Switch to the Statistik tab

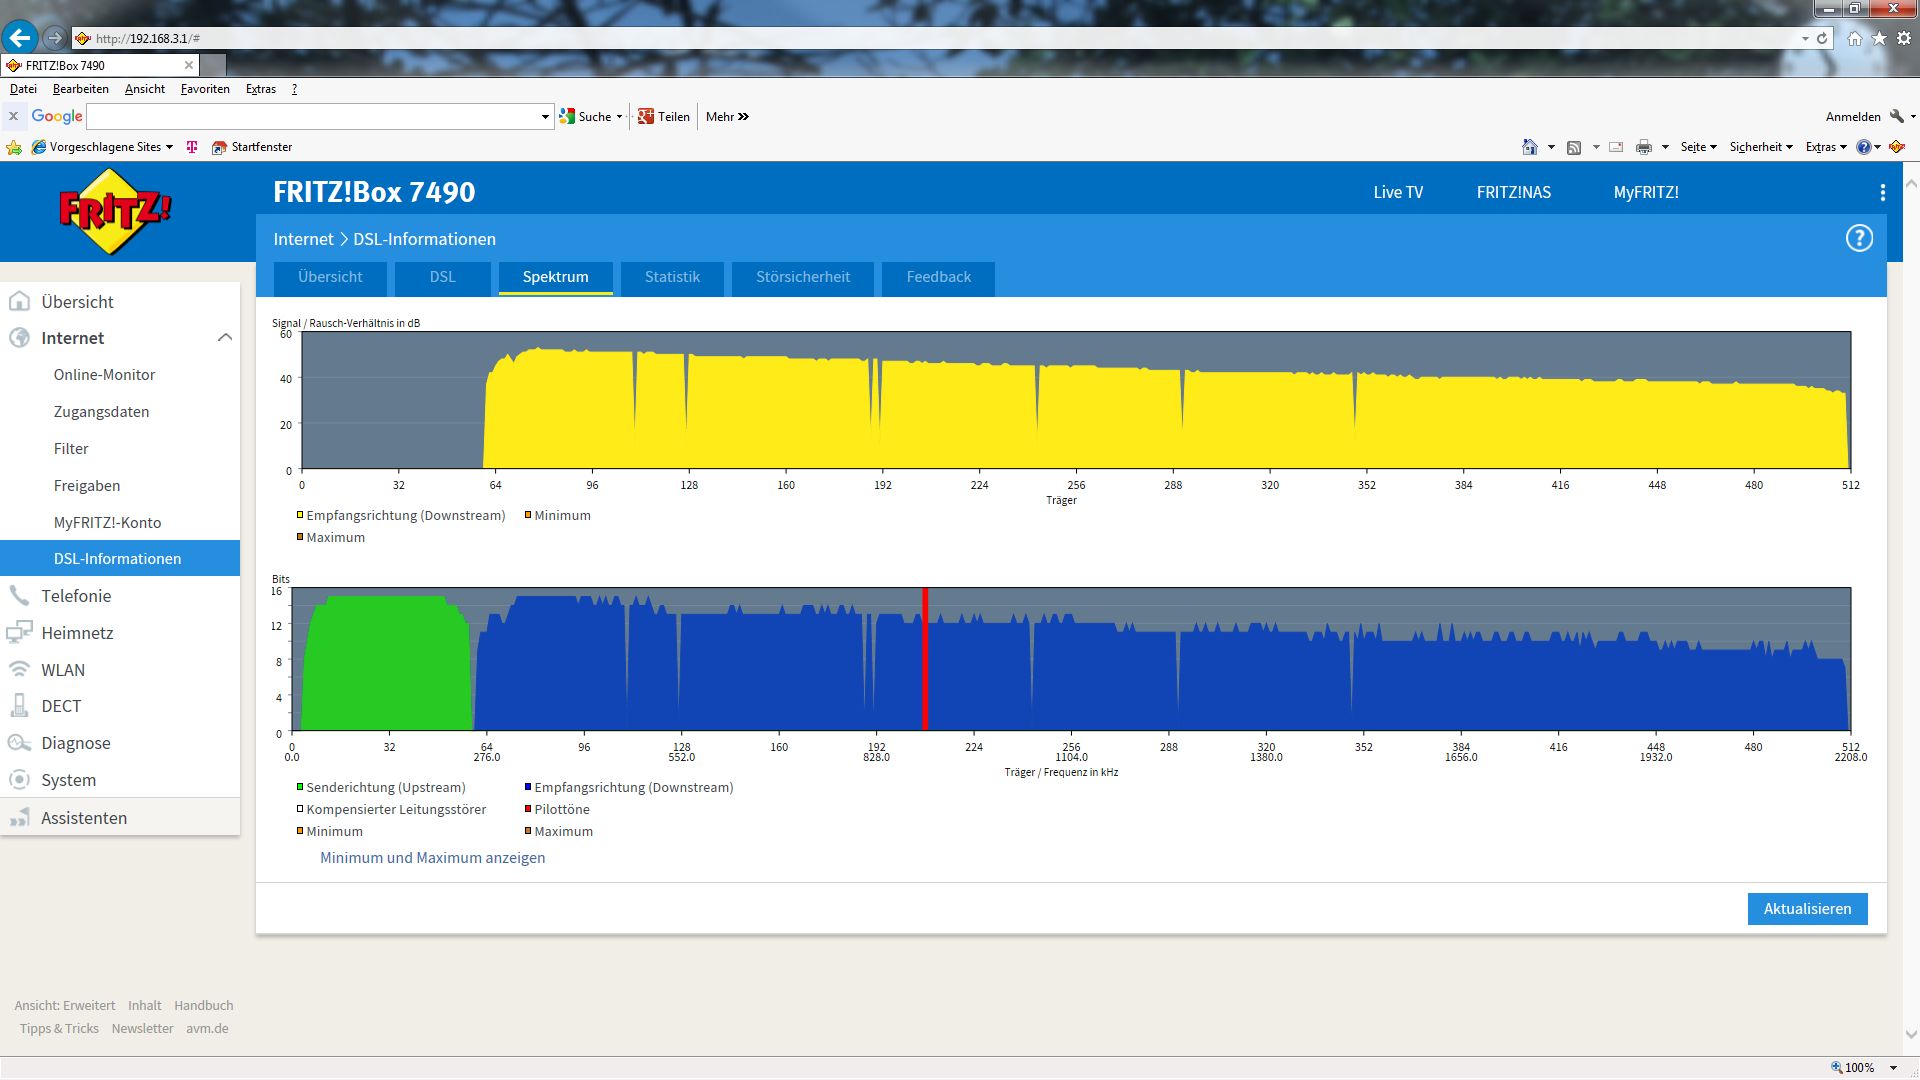point(672,277)
